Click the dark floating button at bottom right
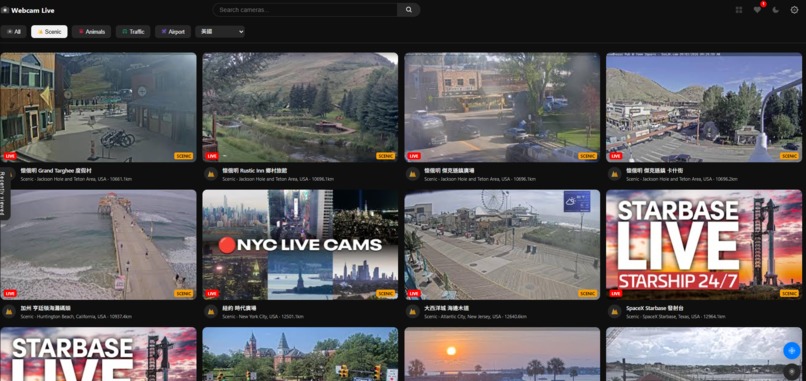The width and height of the screenshot is (806, 381). tap(792, 371)
